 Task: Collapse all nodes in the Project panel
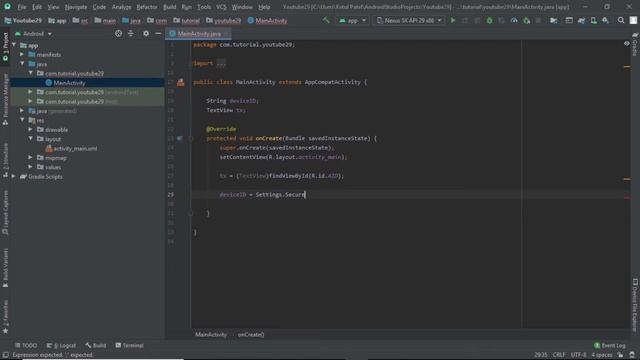coord(131,33)
